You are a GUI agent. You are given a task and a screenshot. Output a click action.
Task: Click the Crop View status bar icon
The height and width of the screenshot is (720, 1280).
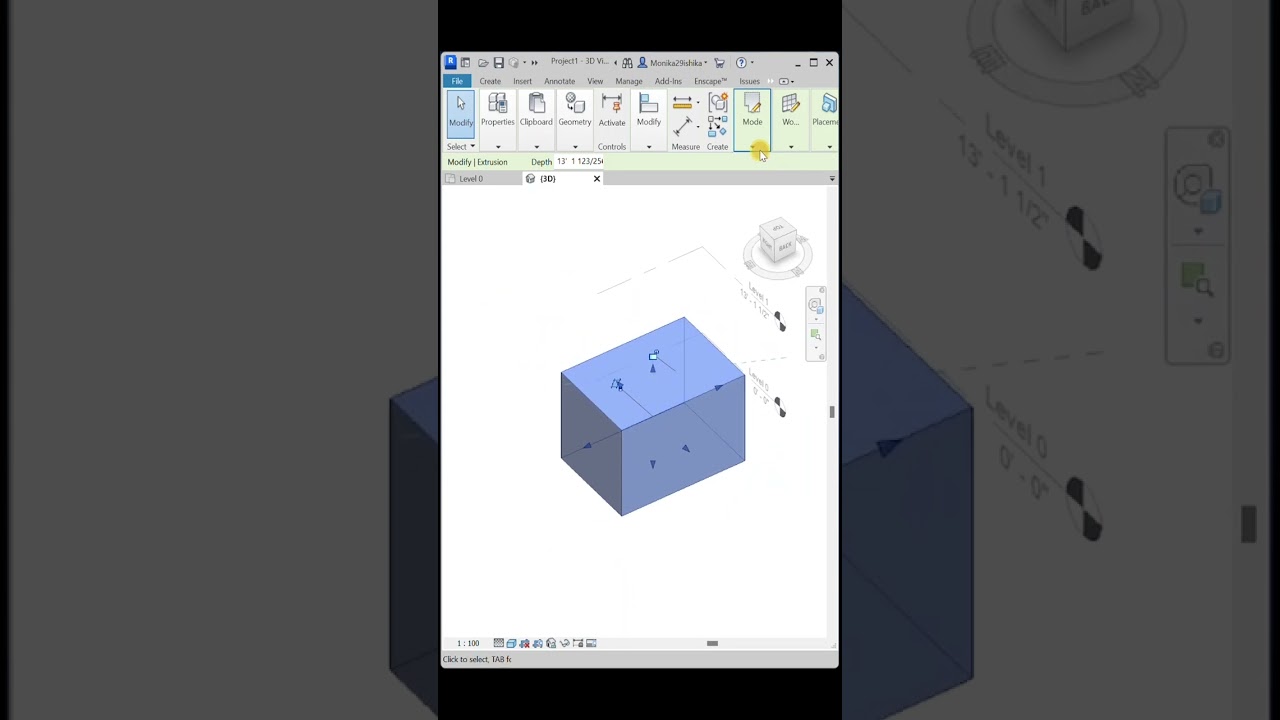point(524,643)
